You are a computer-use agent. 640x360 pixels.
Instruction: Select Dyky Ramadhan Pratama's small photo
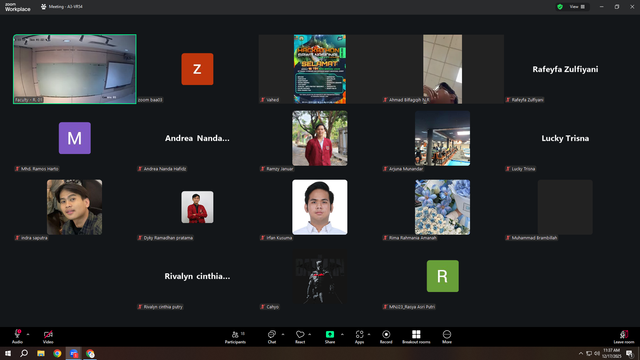pyautogui.click(x=197, y=207)
